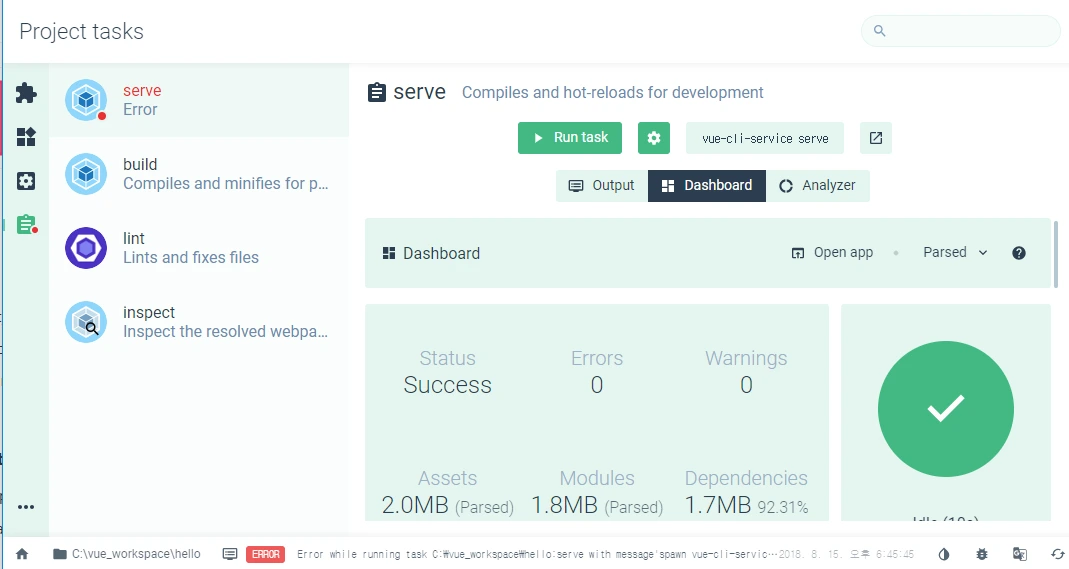Open the Configuration gear sidebar icon
The width and height of the screenshot is (1069, 569).
[x=26, y=181]
